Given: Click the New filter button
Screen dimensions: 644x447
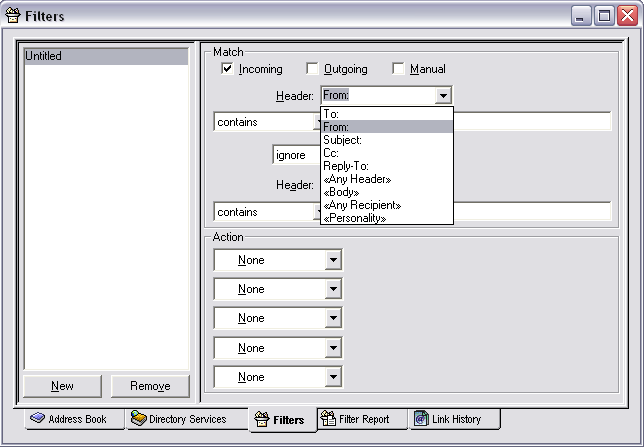Looking at the screenshot, I should click(x=62, y=386).
